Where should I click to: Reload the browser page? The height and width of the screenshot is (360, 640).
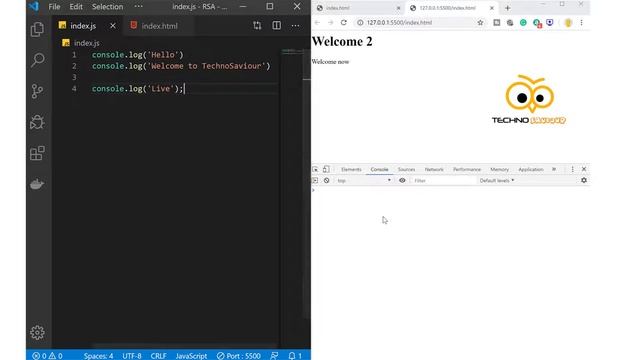[x=344, y=22]
